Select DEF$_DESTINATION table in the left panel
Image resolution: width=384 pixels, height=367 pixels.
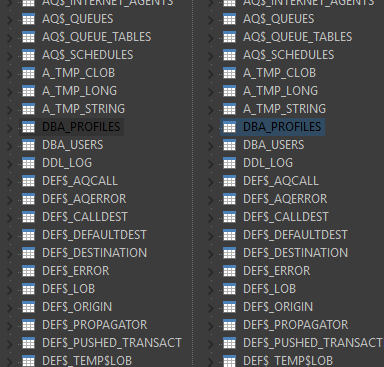coord(94,253)
